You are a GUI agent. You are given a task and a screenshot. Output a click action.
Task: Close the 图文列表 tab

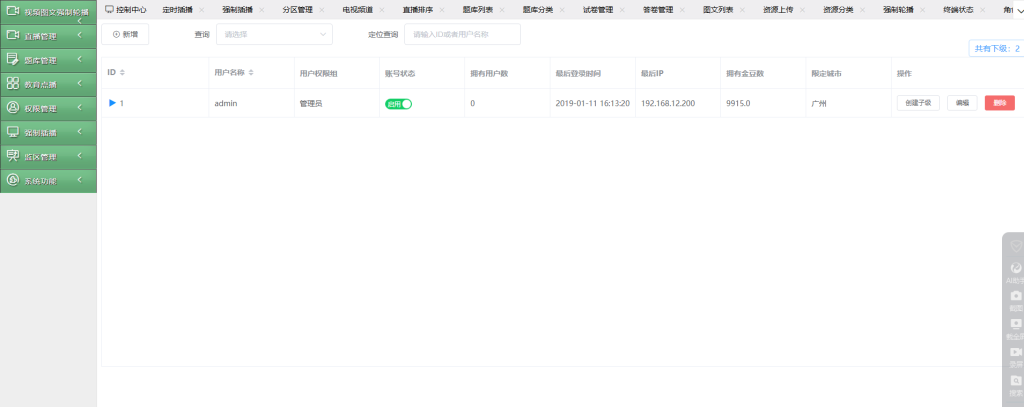742,10
